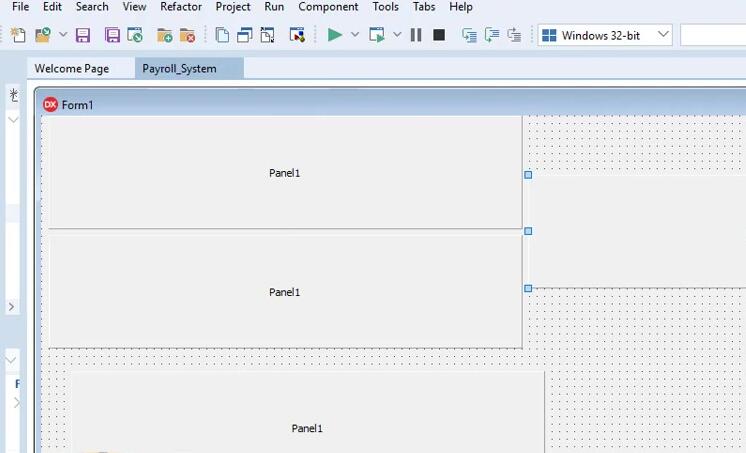Click the New Form toolbar icon

tap(297, 35)
